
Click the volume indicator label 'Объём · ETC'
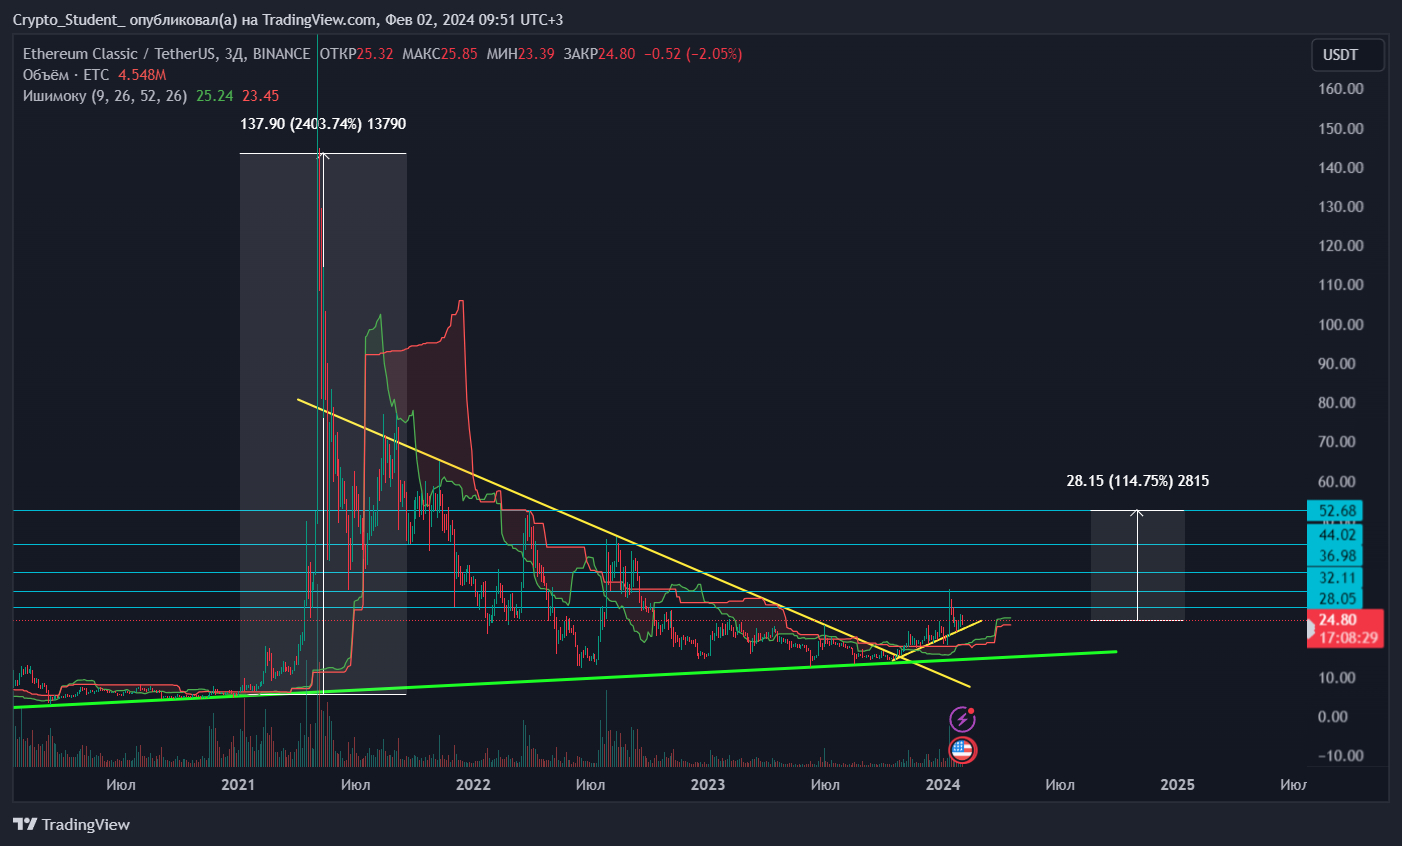66,75
